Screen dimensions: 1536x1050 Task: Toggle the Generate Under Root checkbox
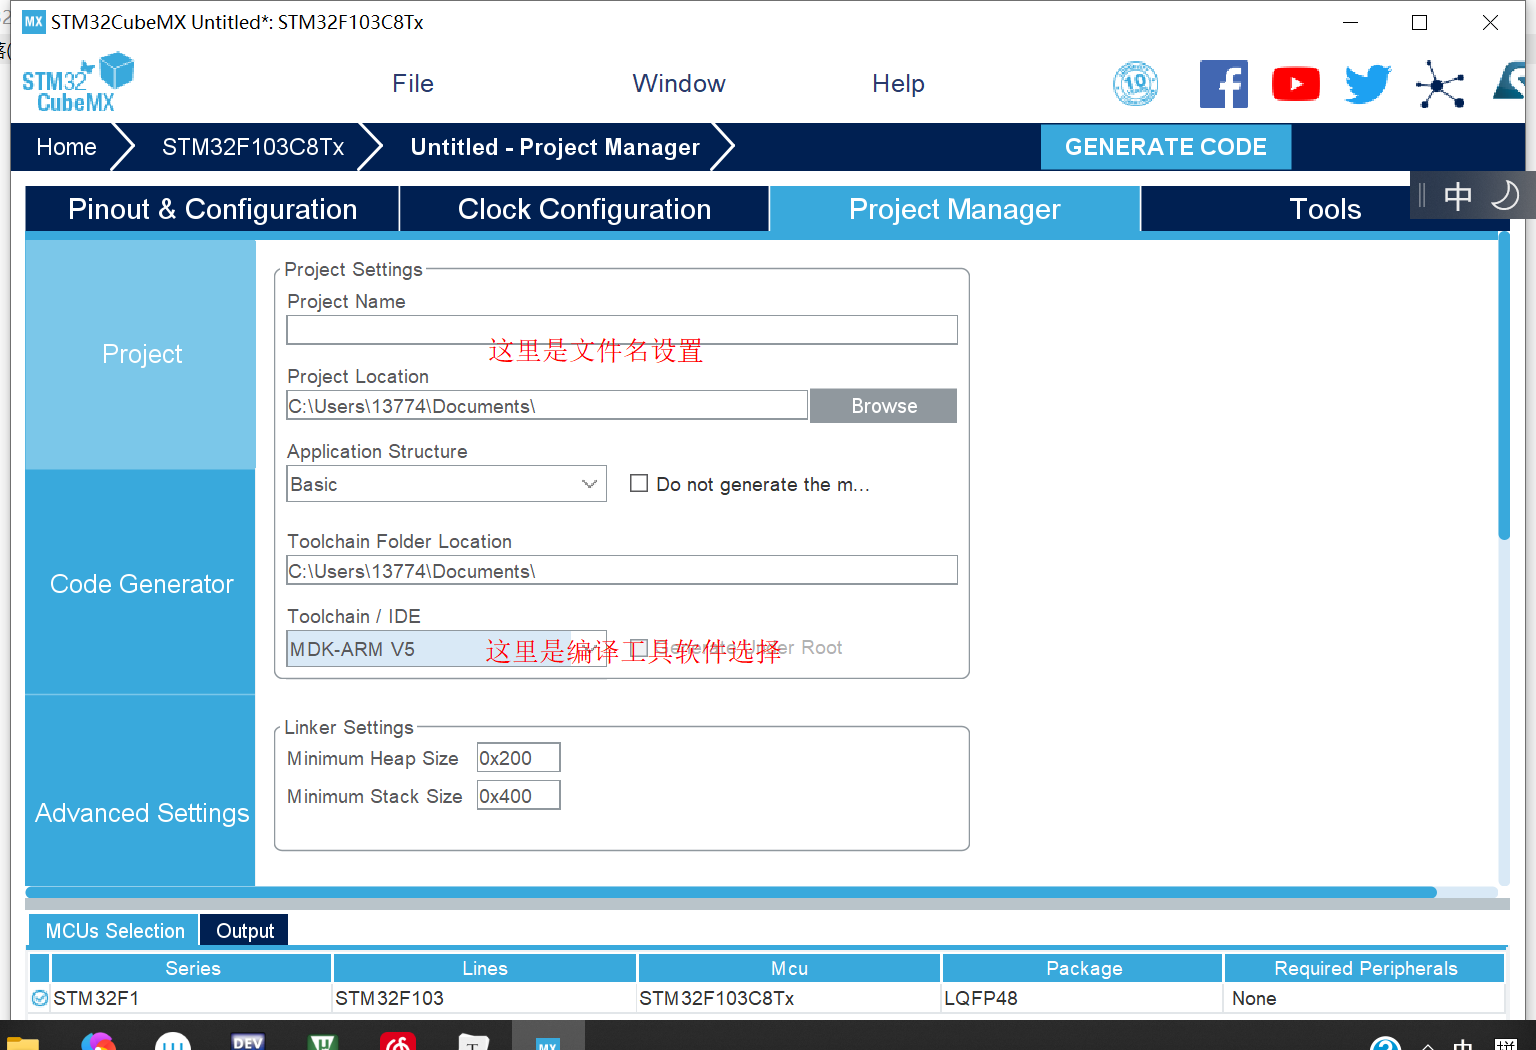639,648
